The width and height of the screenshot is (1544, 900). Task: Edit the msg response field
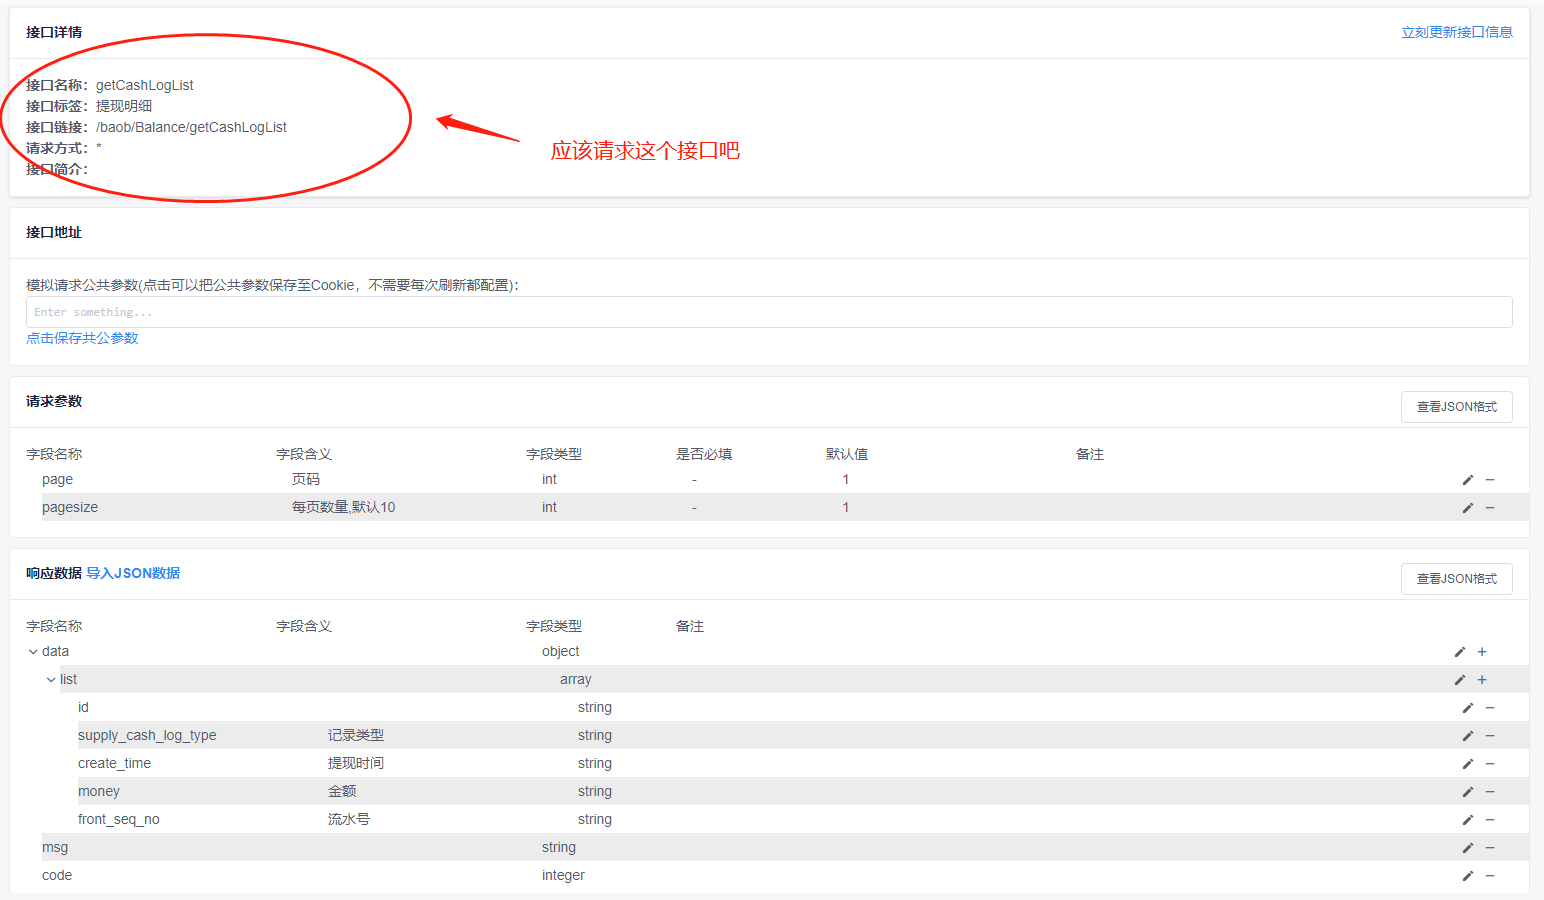pos(1468,848)
